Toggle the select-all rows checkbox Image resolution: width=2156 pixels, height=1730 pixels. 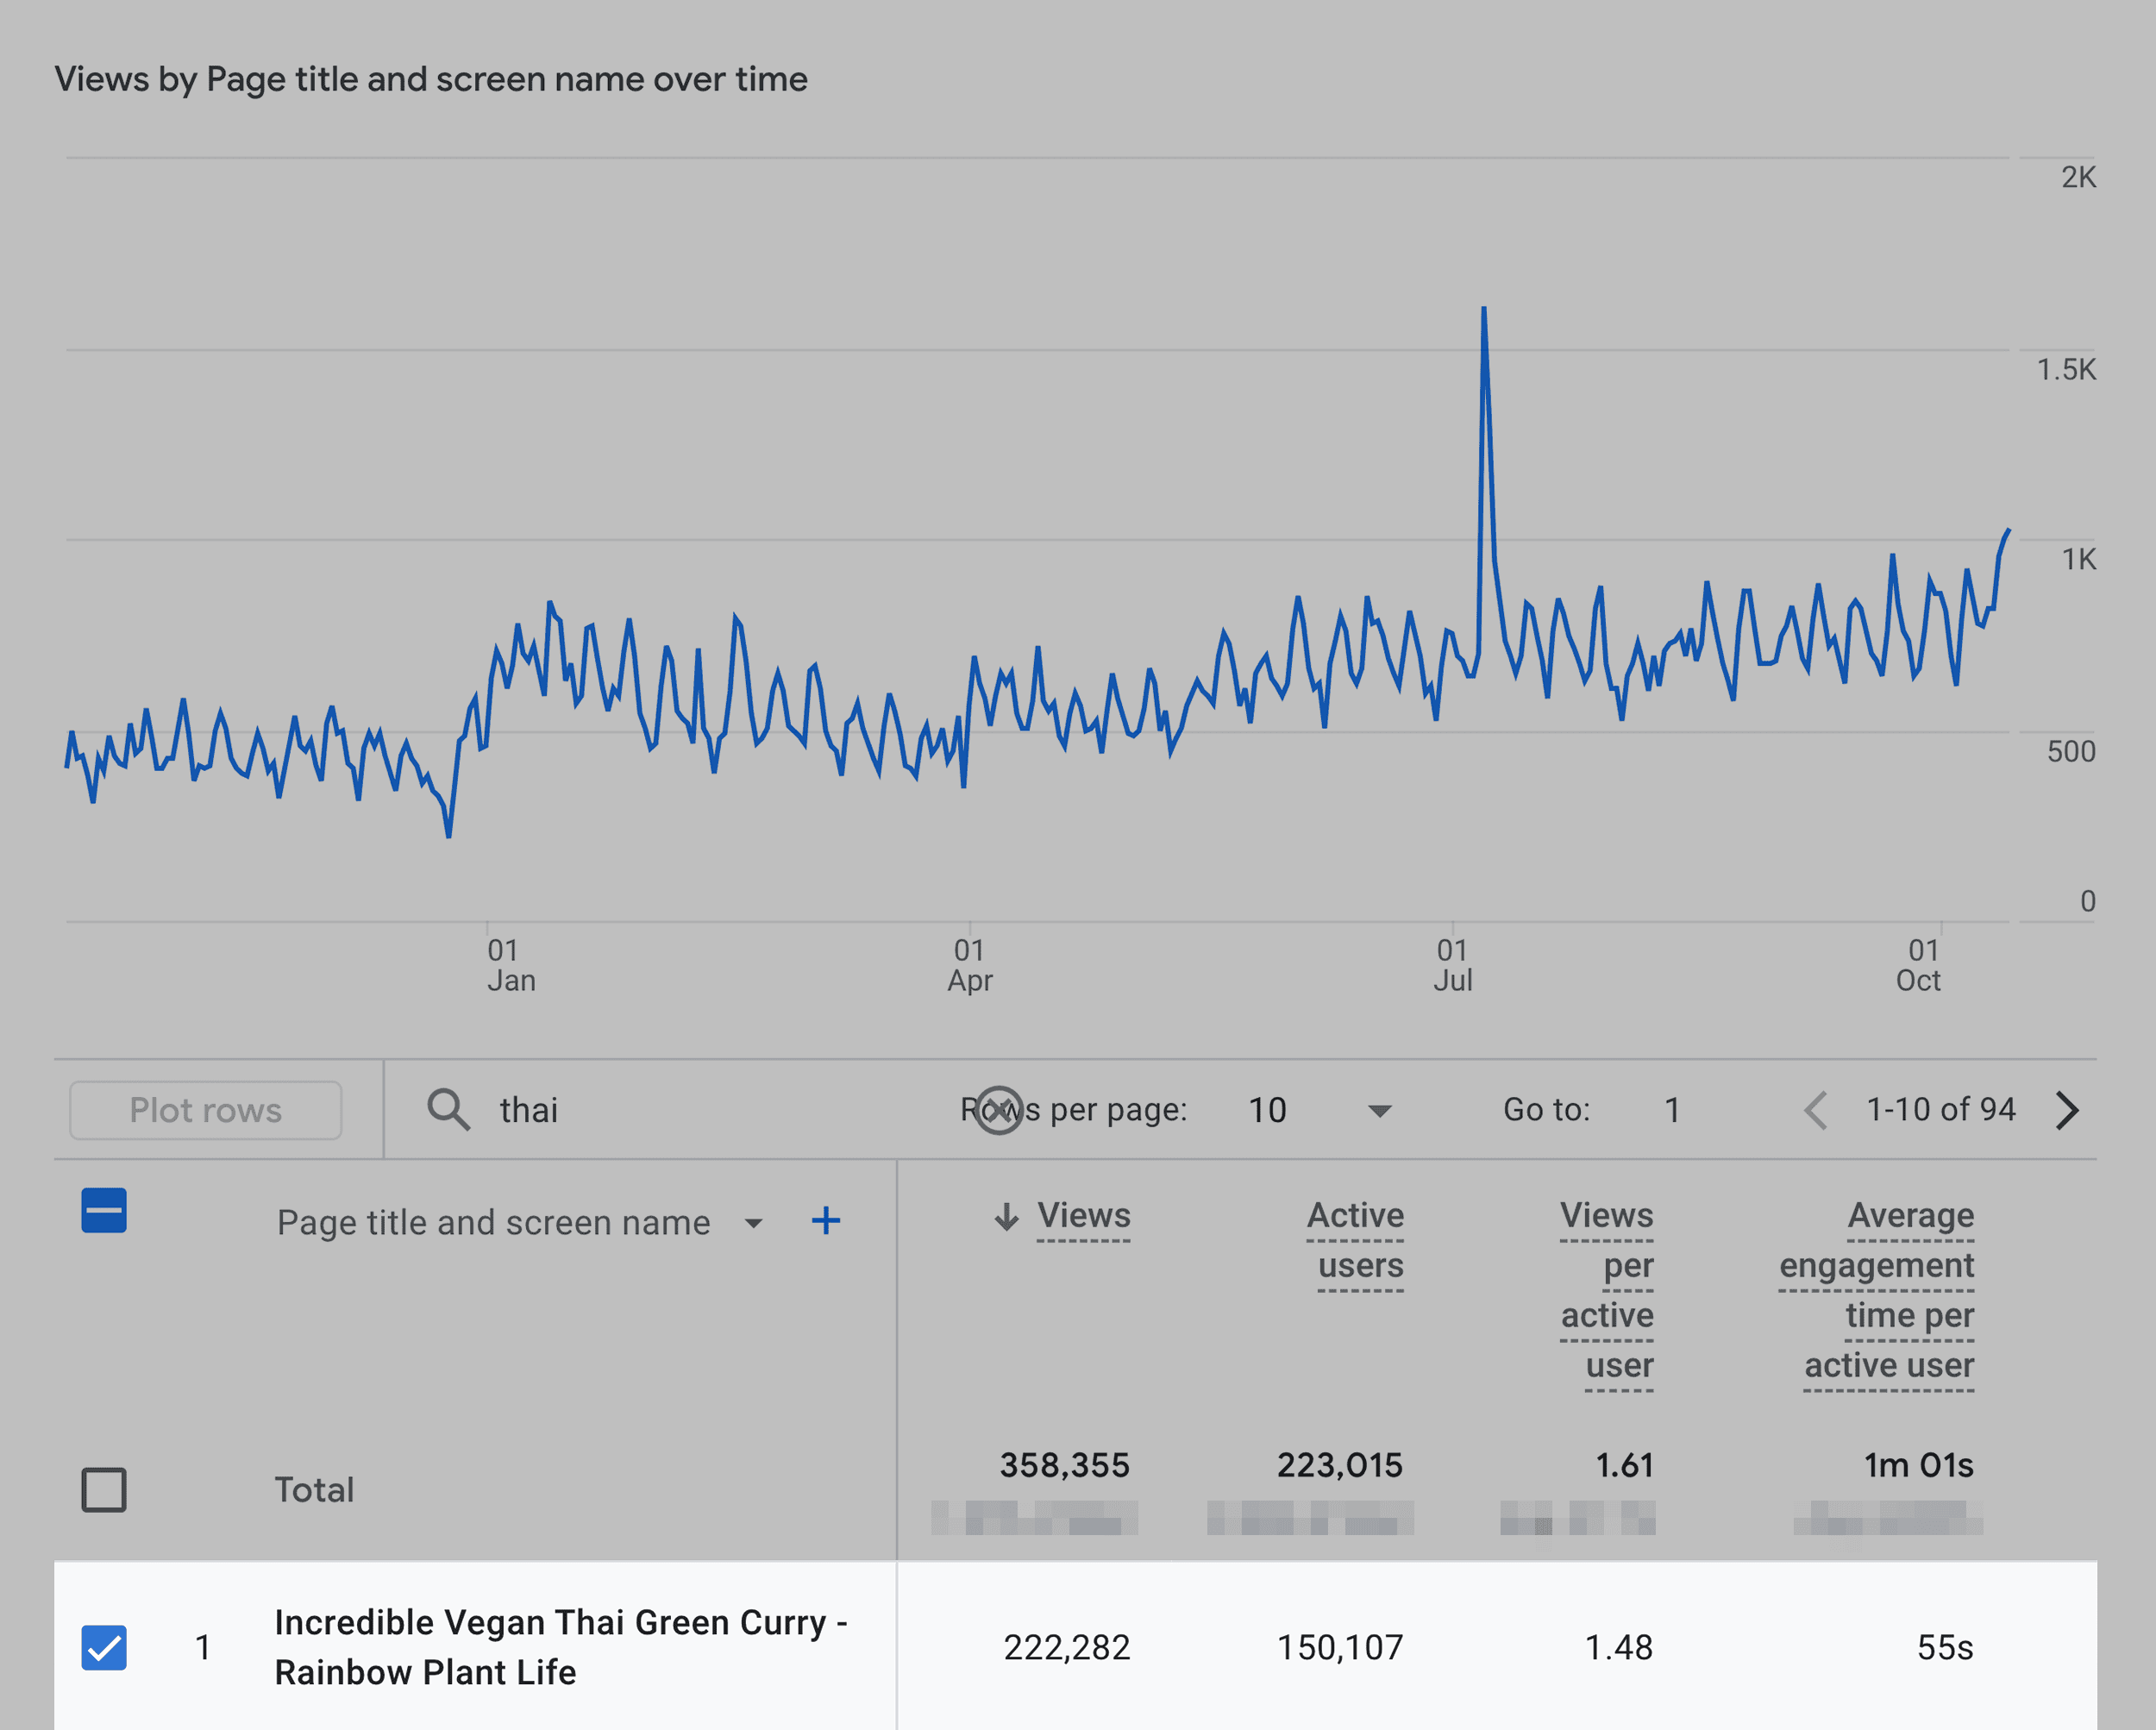click(104, 1211)
